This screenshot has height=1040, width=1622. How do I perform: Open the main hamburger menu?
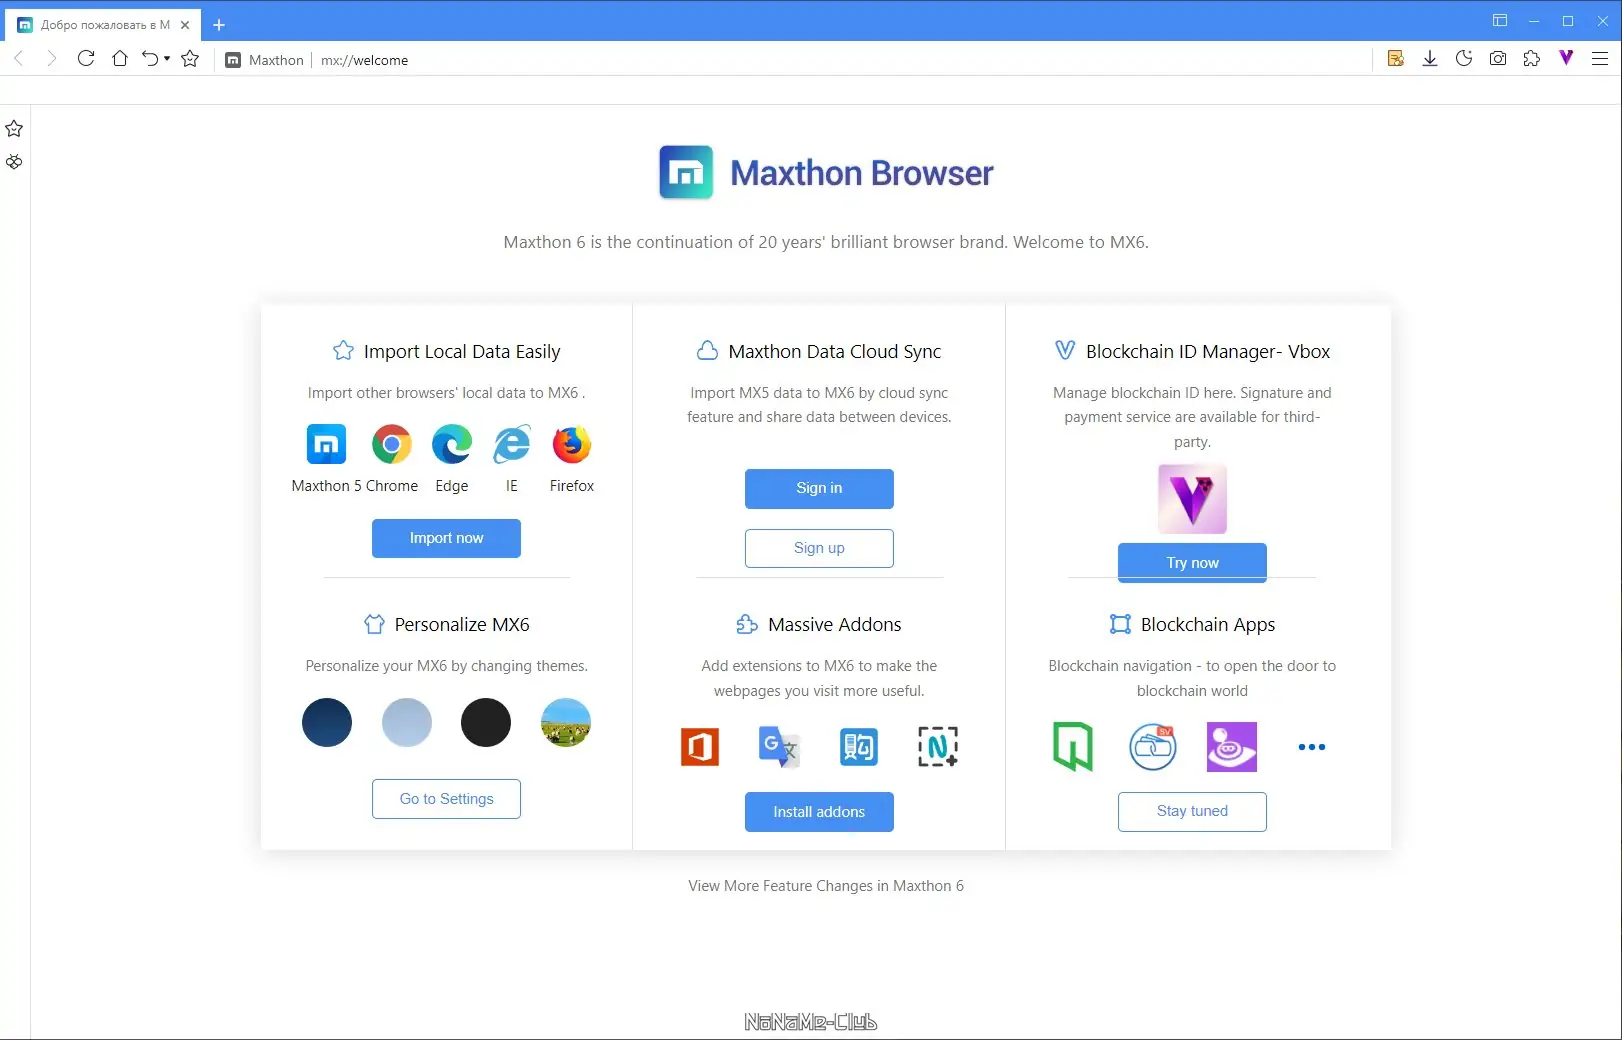1600,59
